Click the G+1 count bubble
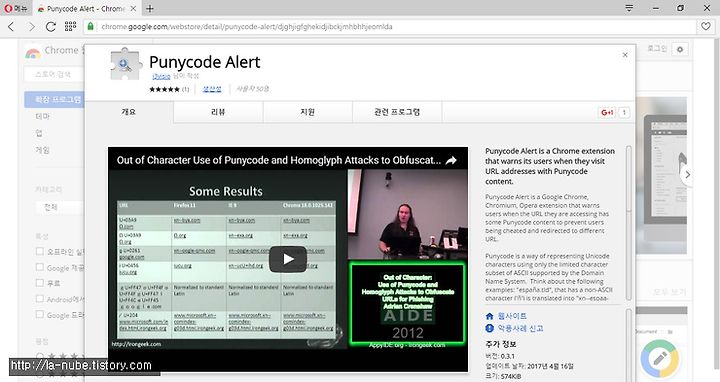The width and height of the screenshot is (720, 382). (x=624, y=112)
